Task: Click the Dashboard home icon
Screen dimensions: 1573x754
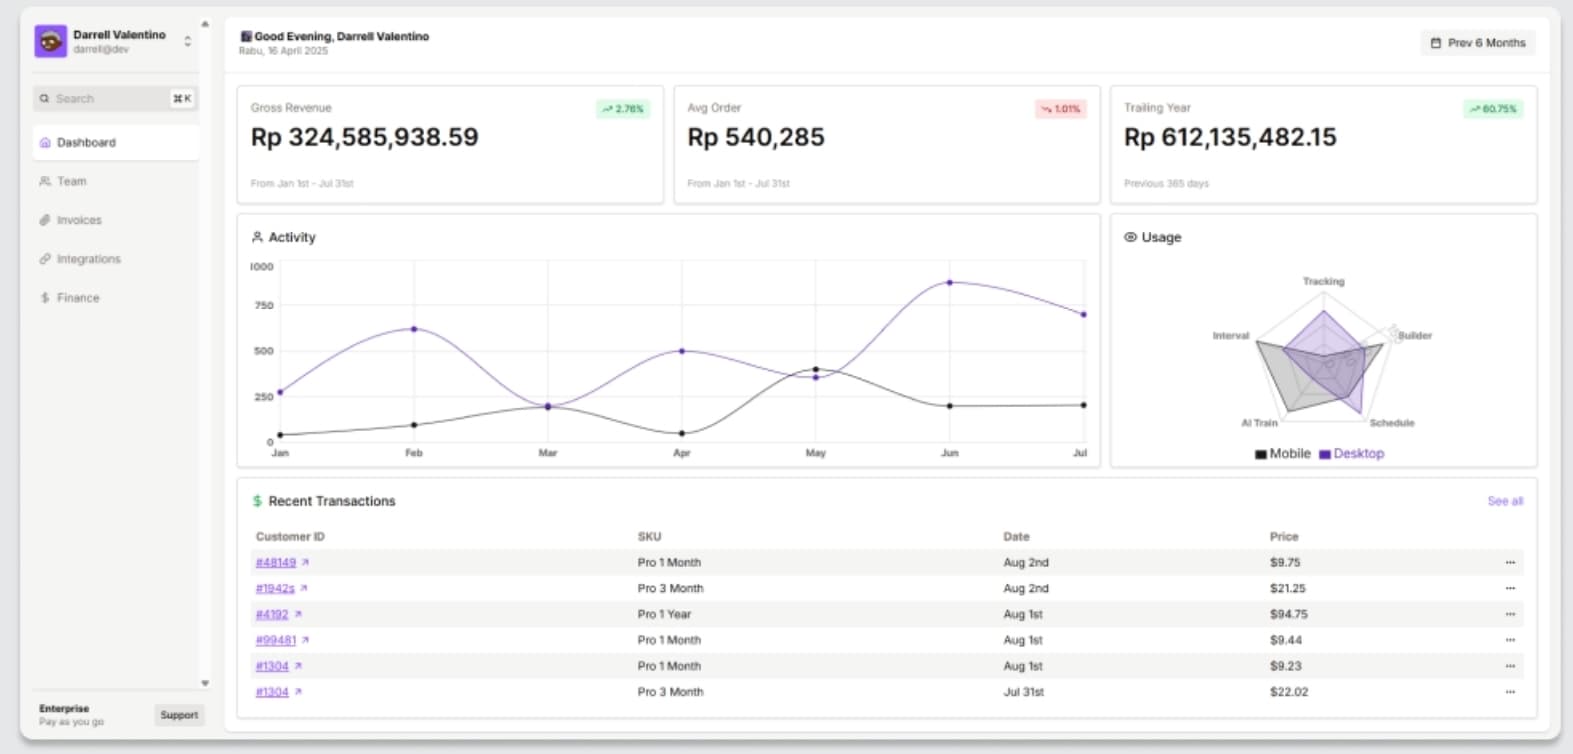Action: 45,143
